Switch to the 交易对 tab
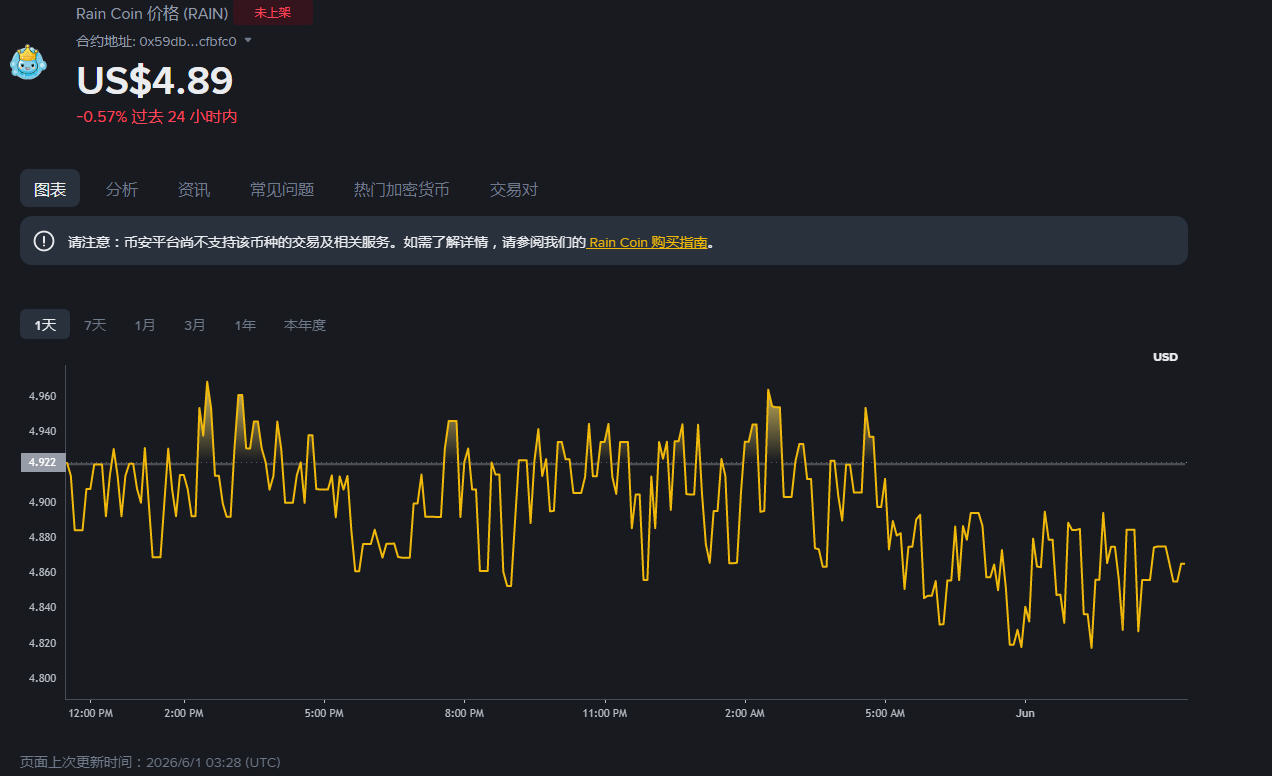 [x=514, y=189]
